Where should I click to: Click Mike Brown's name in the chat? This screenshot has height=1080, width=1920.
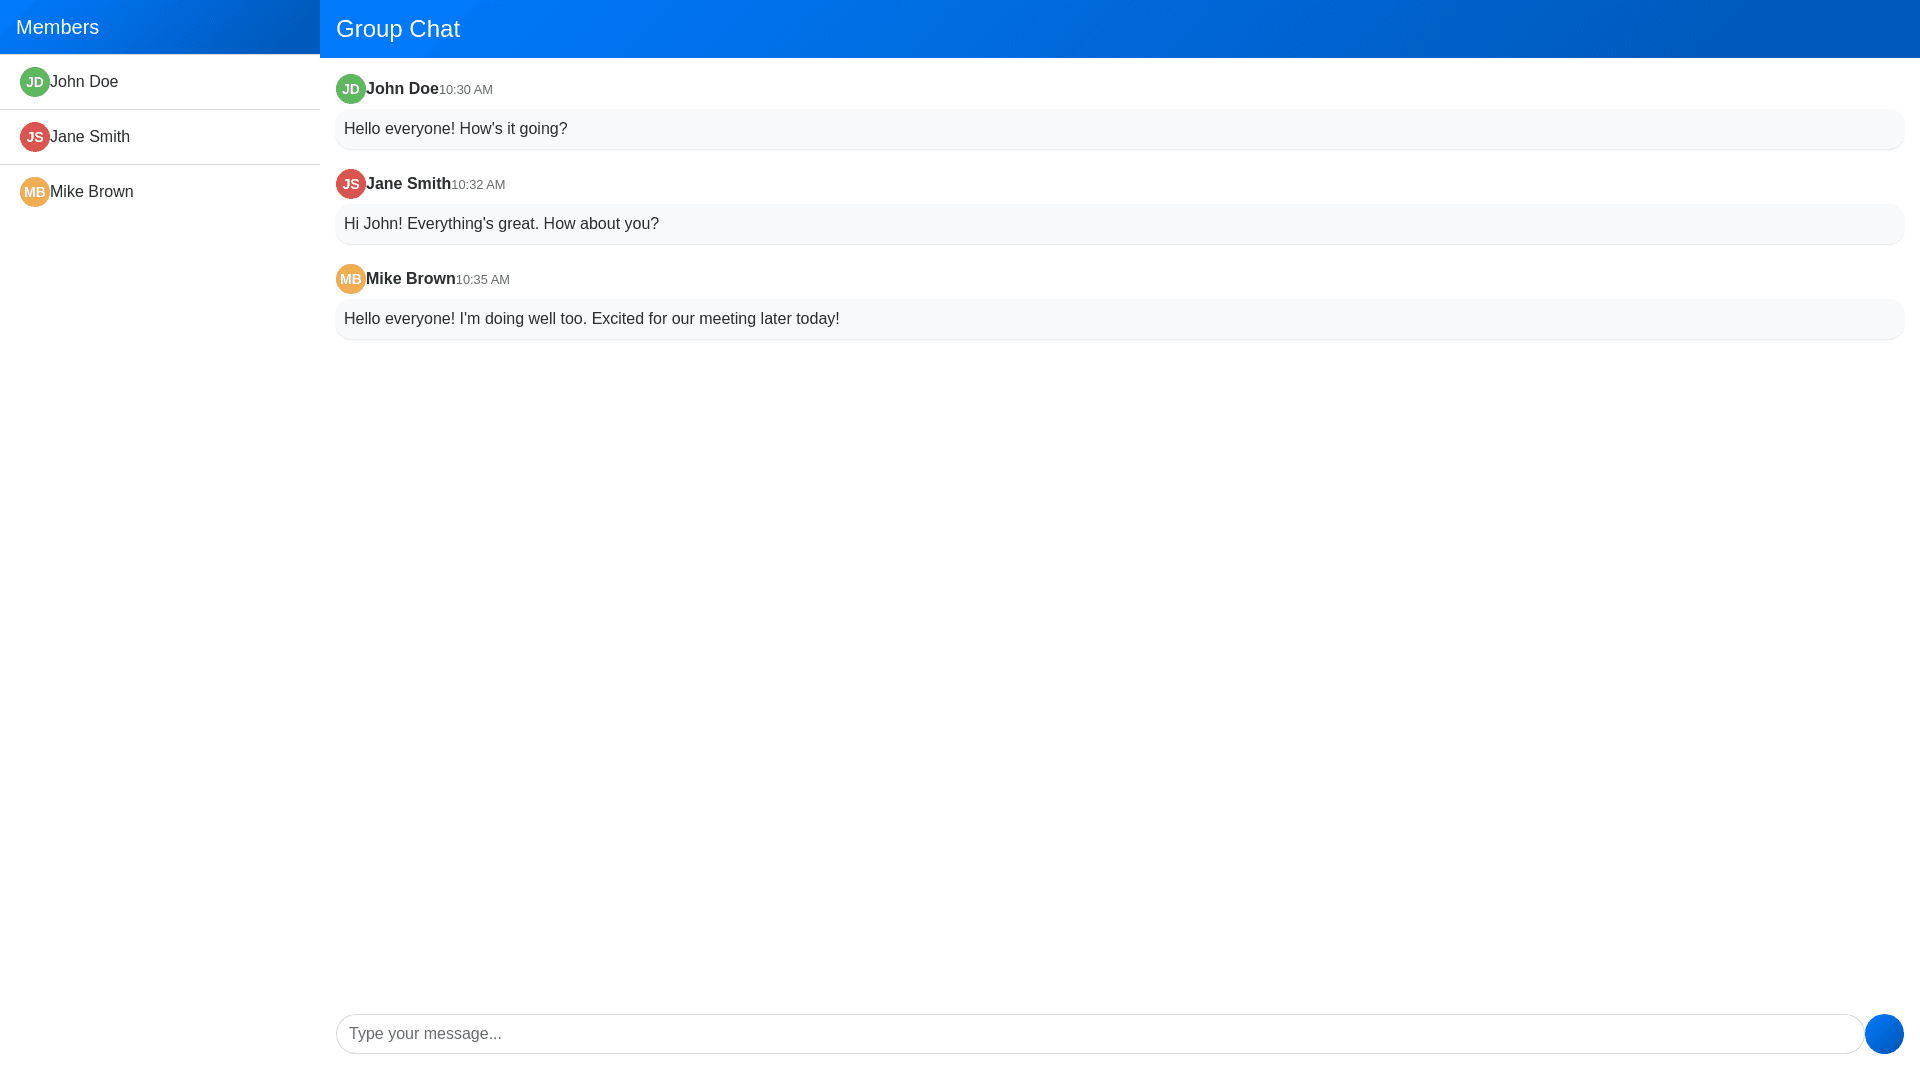[410, 279]
